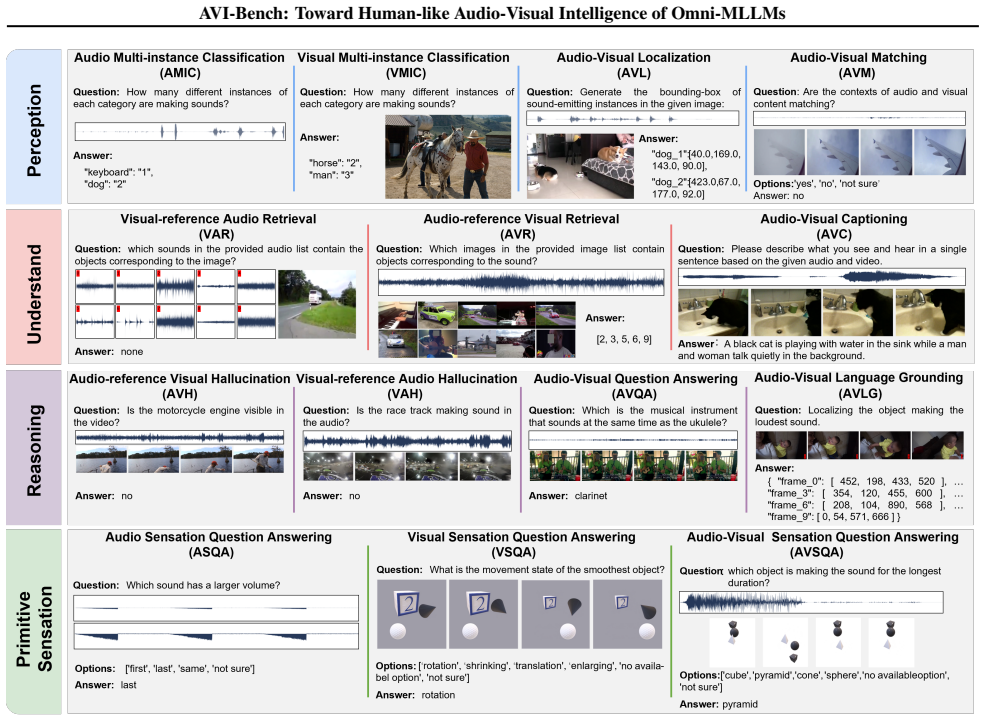Click the Audio-Visual Sensation Question Answering (AVSQA) heading
Image resolution: width=985 pixels, height=721 pixels.
[x=823, y=545]
